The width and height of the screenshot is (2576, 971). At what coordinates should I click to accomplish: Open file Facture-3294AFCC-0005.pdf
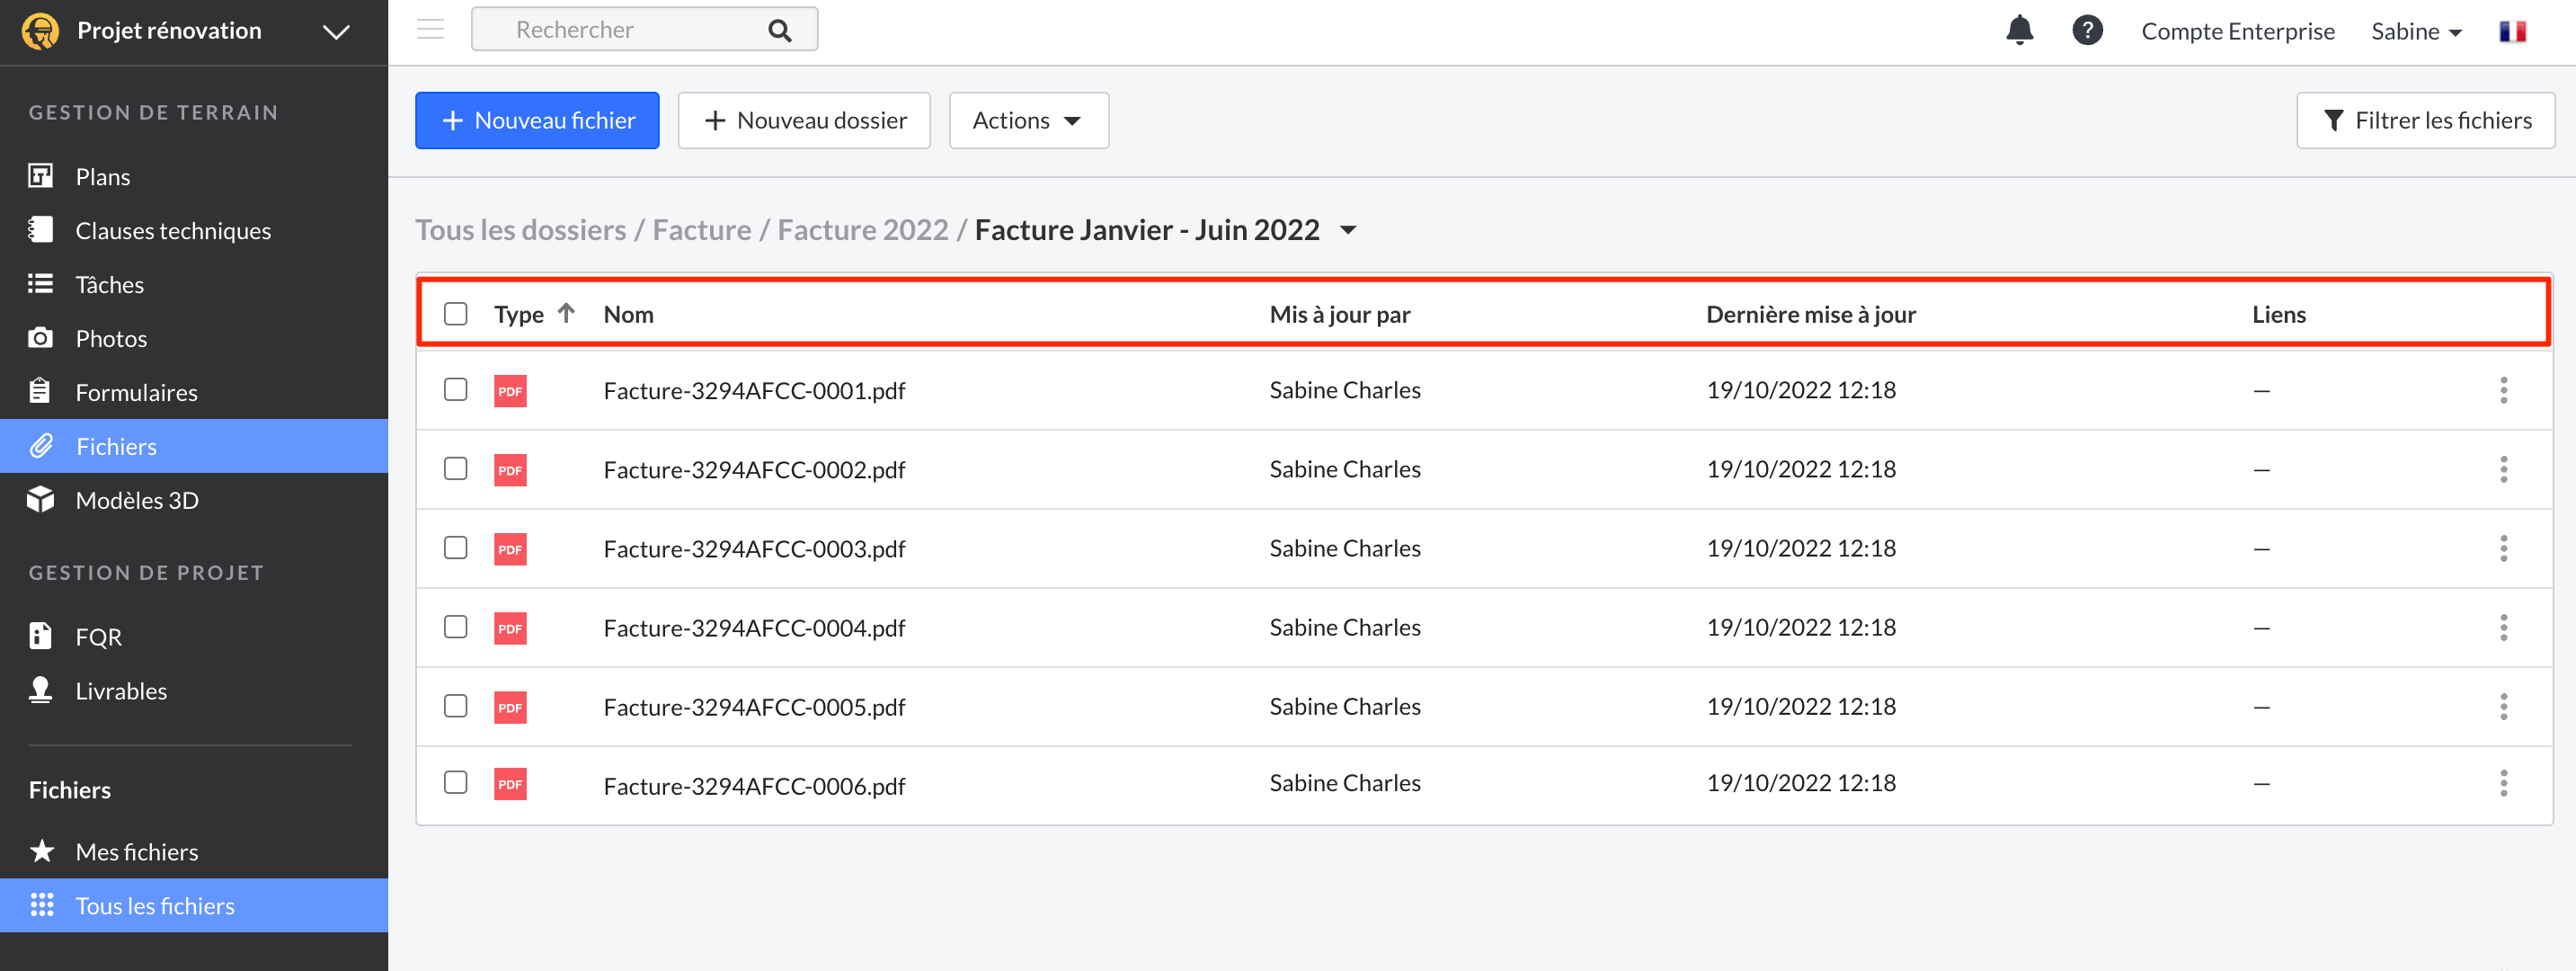pyautogui.click(x=754, y=706)
